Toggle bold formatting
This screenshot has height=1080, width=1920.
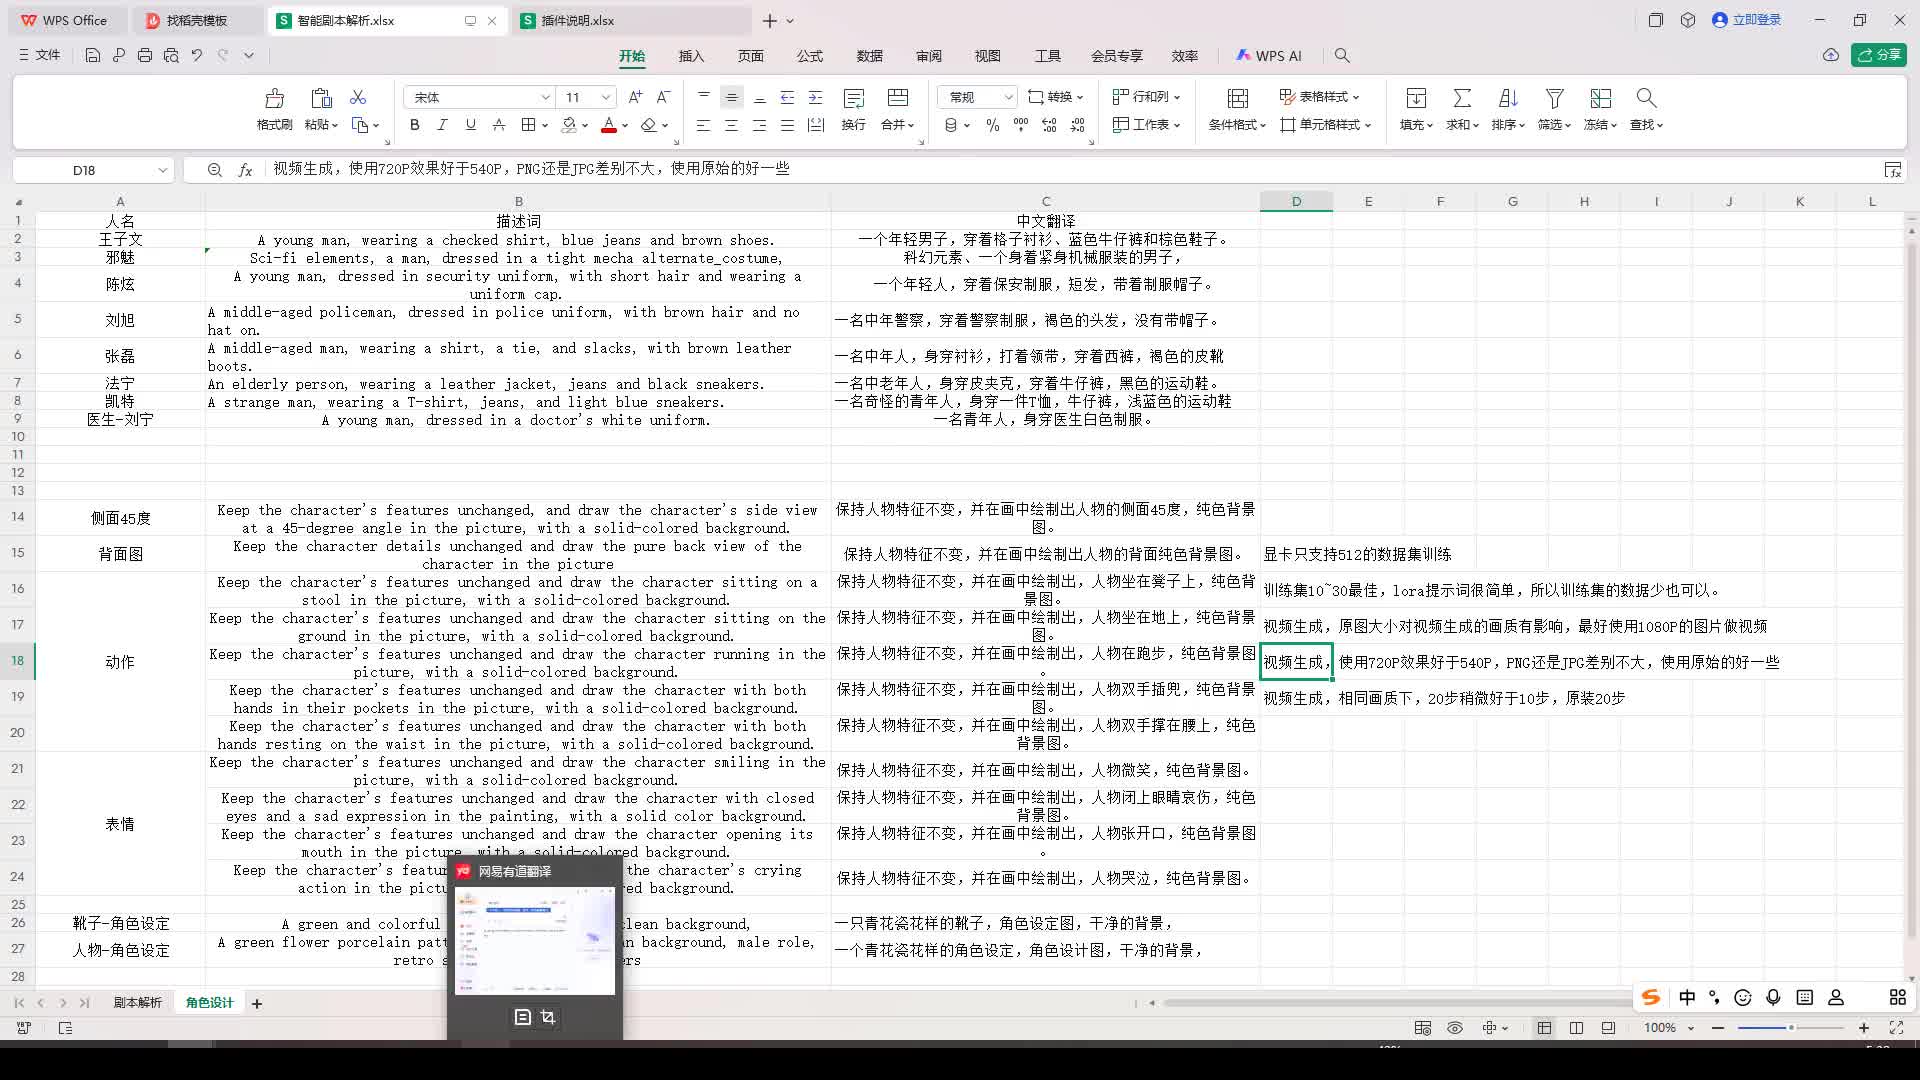pyautogui.click(x=414, y=125)
